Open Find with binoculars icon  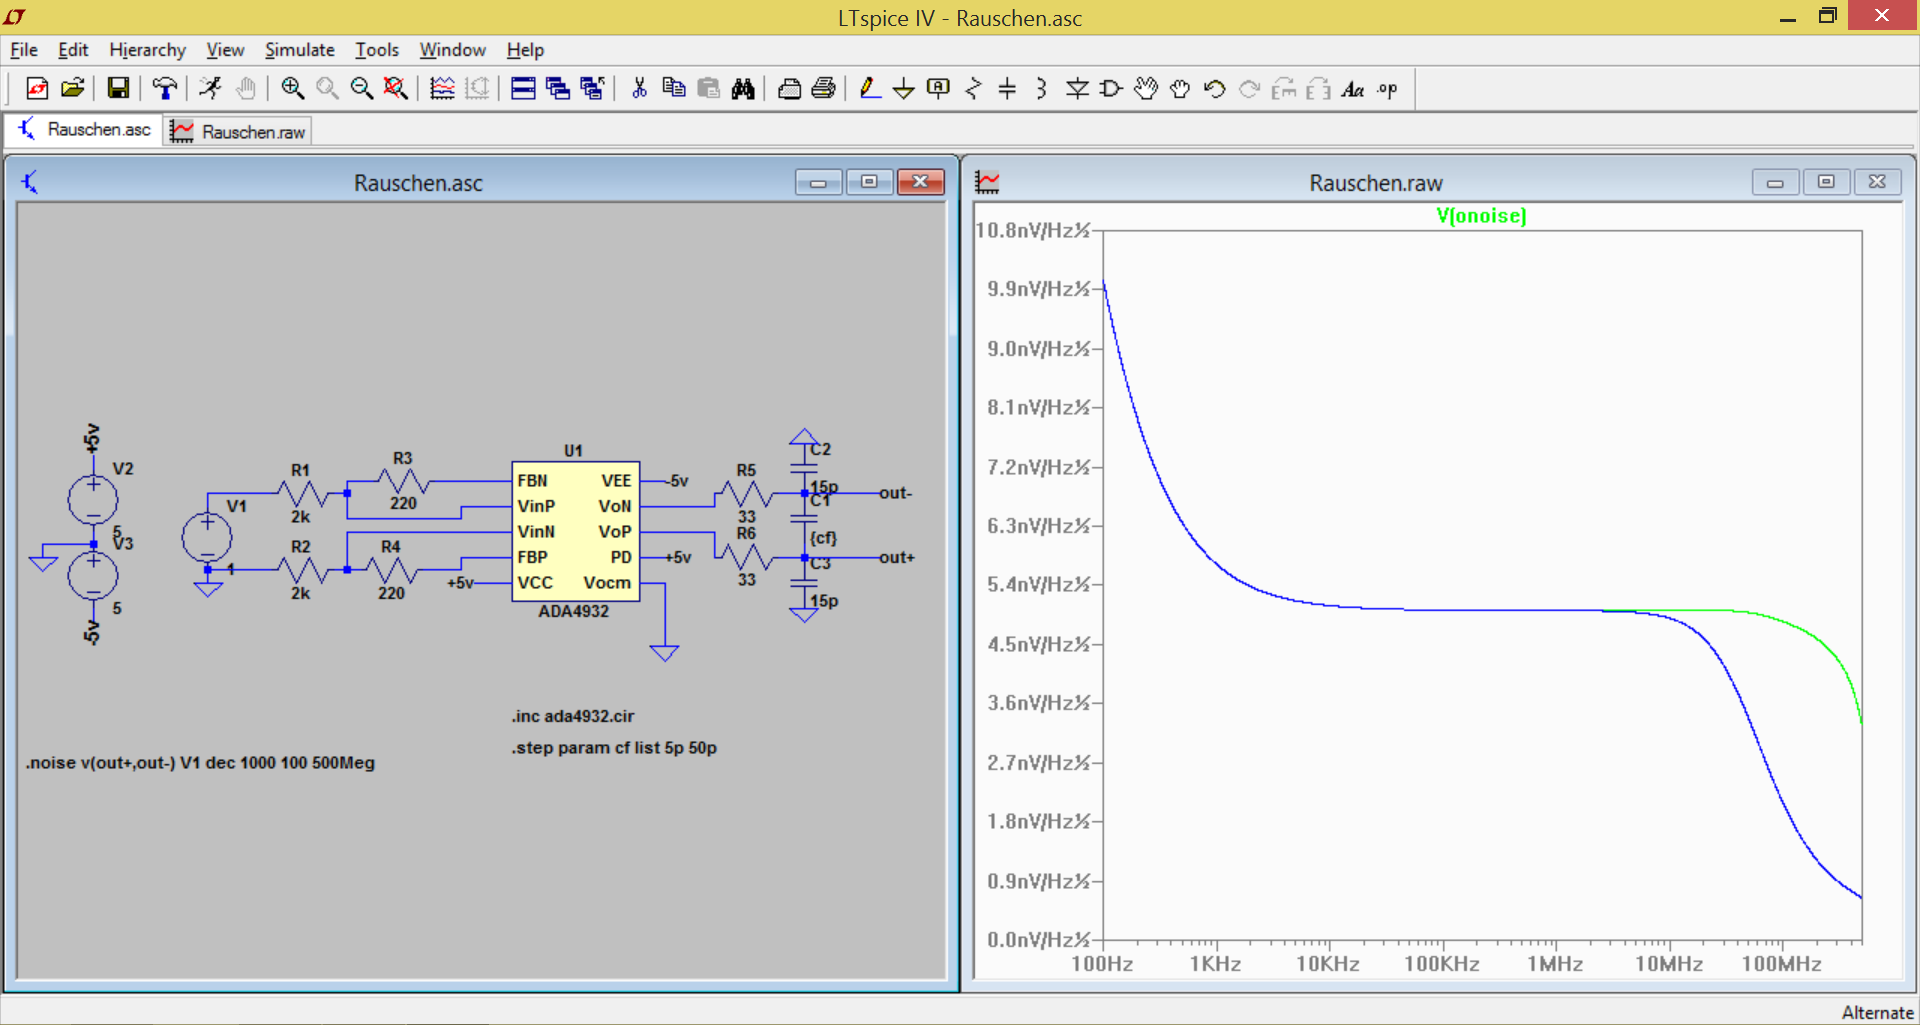(x=743, y=89)
